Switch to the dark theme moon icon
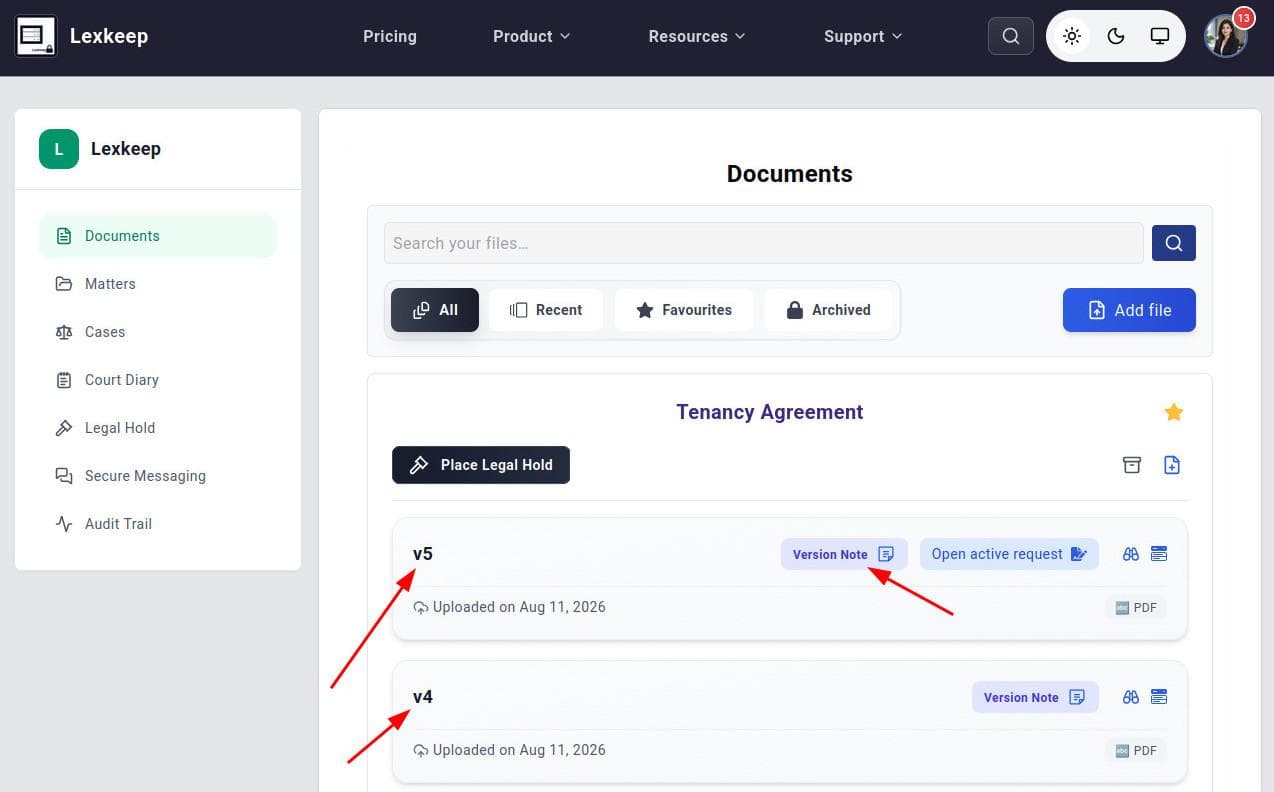 (x=1116, y=36)
